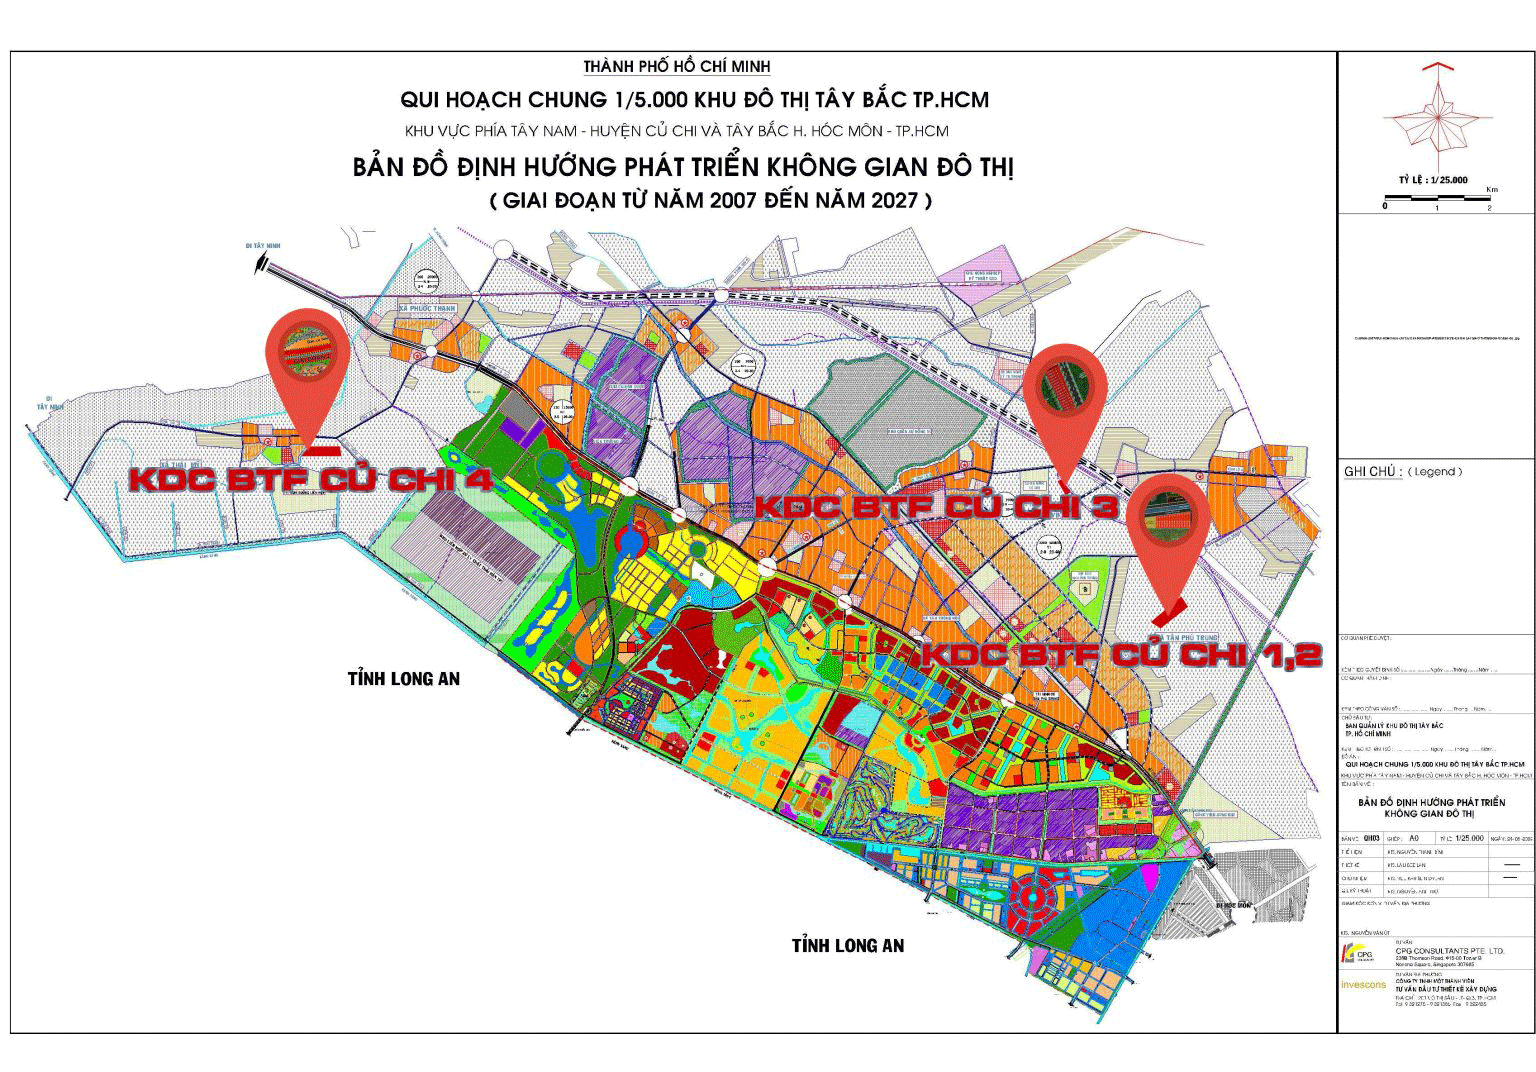This screenshot has height=1072, width=1536.
Task: Select the 'KDC BTF CỦ CHI 4' label
Action: tap(311, 480)
